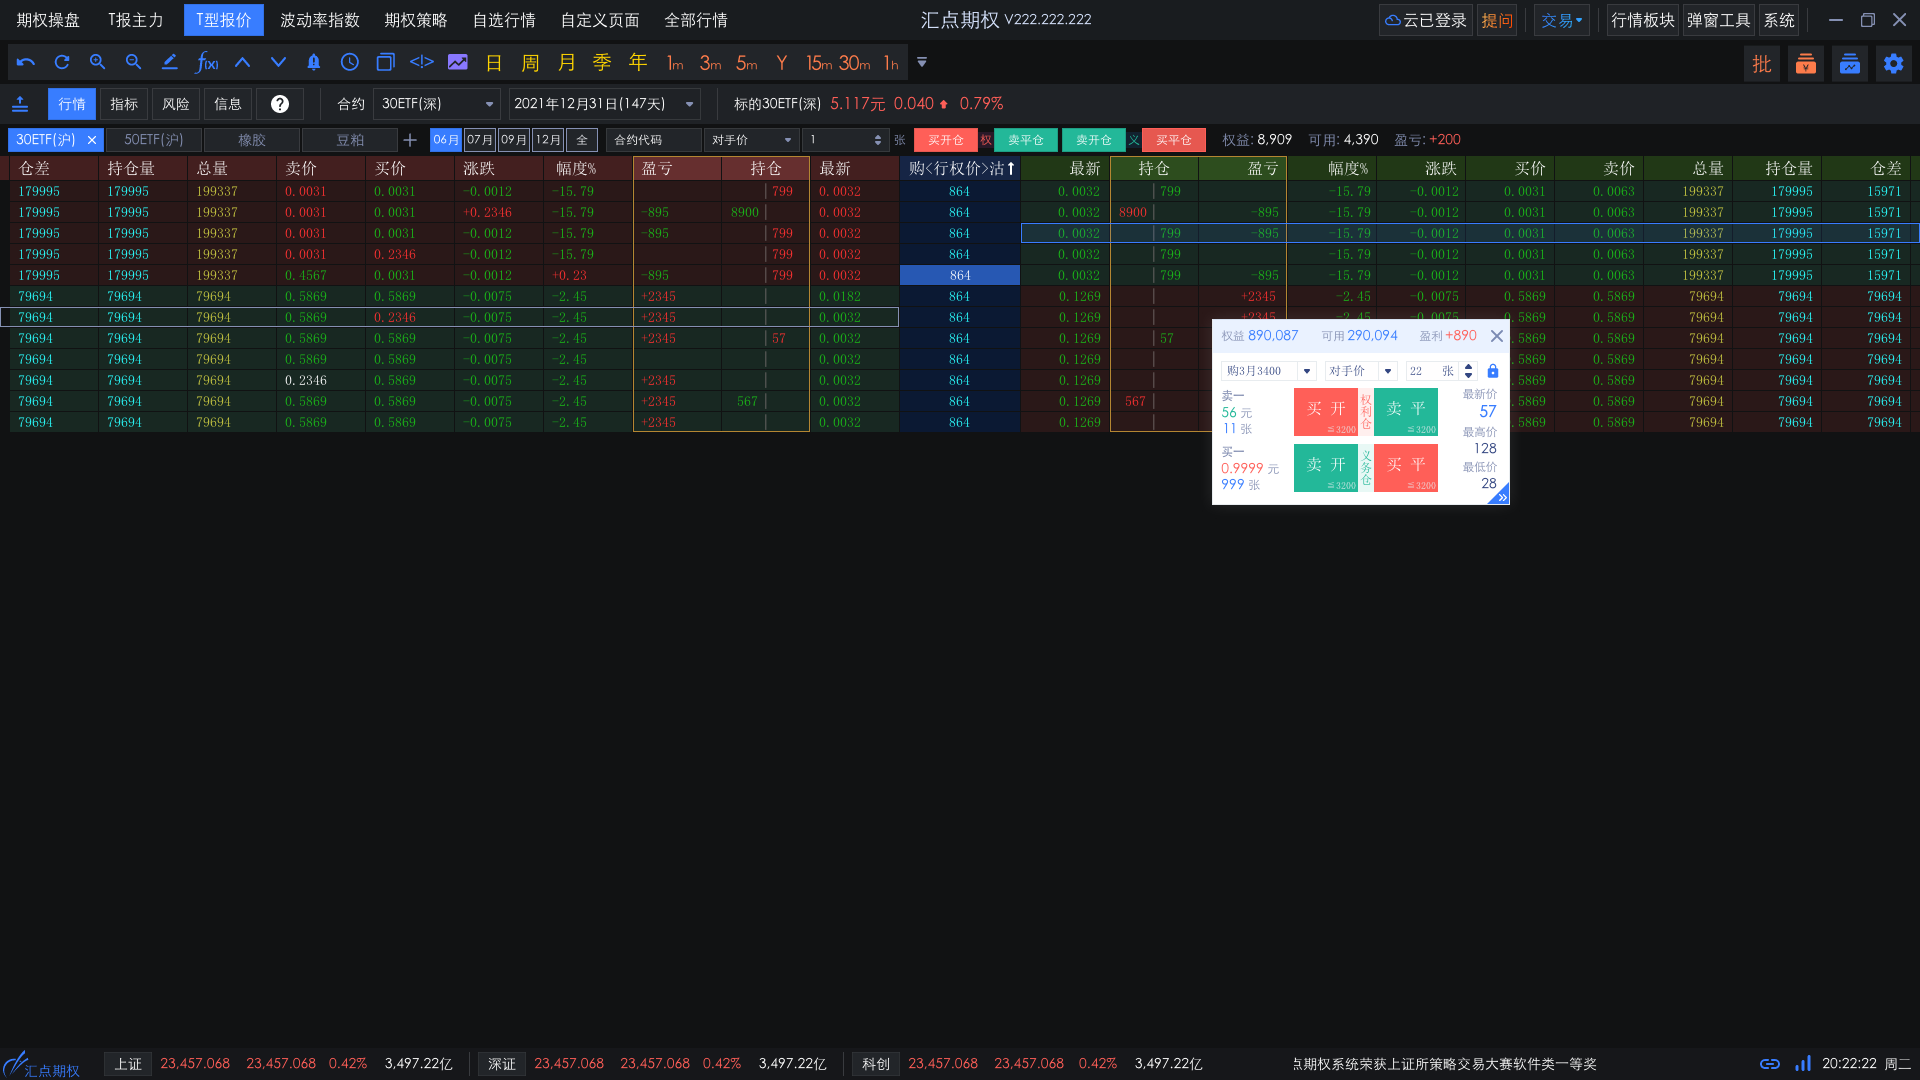This screenshot has width=1920, height=1080.
Task: Click the zoom in magnifier icon
Action: coord(97,62)
